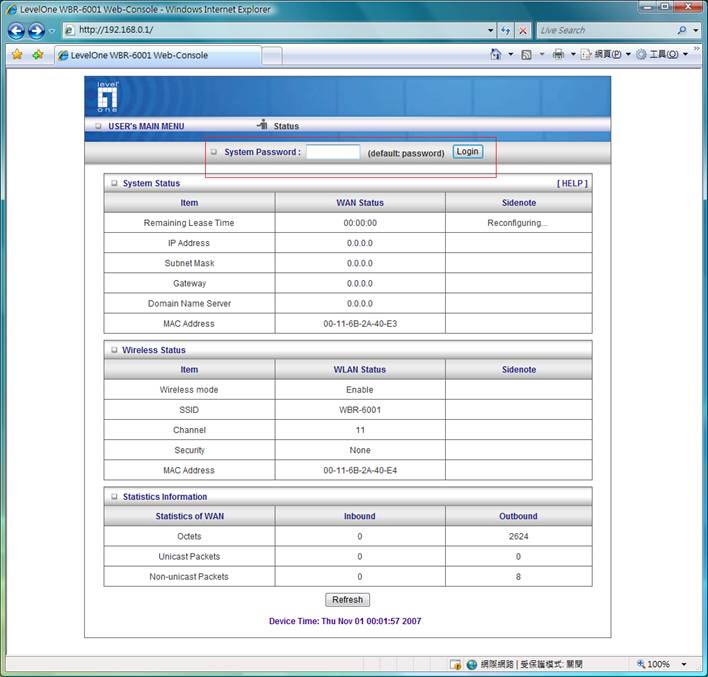Click the WAN MAC address 00-11-6B-2A-40-E3
Image resolution: width=708 pixels, height=677 pixels.
coord(360,324)
